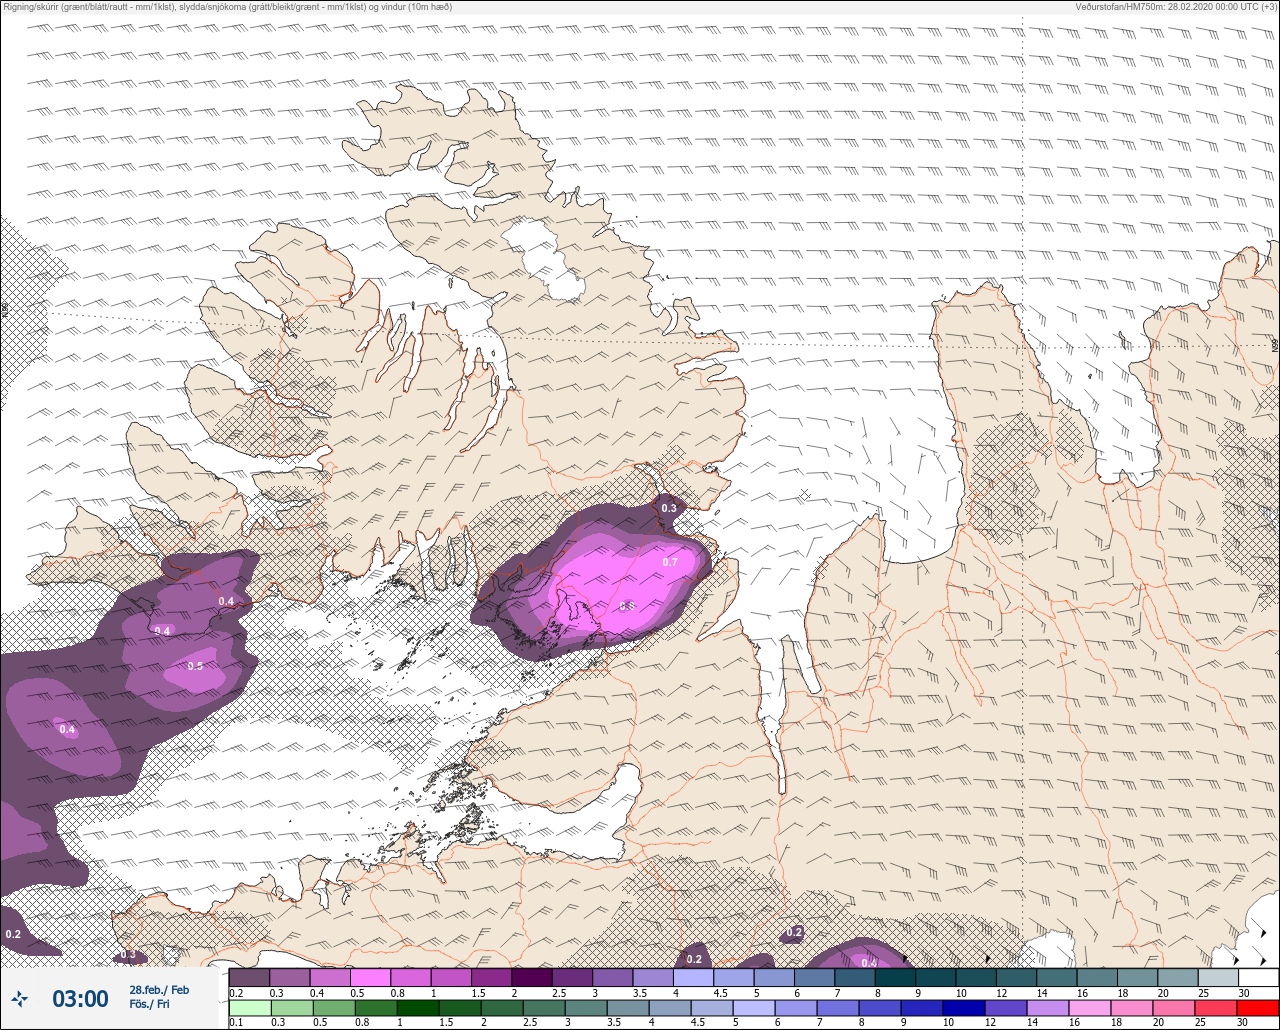1280x1030 pixels.
Task: Pick the bright pink swatch between 0.5 and 0.8
Action: click(x=370, y=977)
